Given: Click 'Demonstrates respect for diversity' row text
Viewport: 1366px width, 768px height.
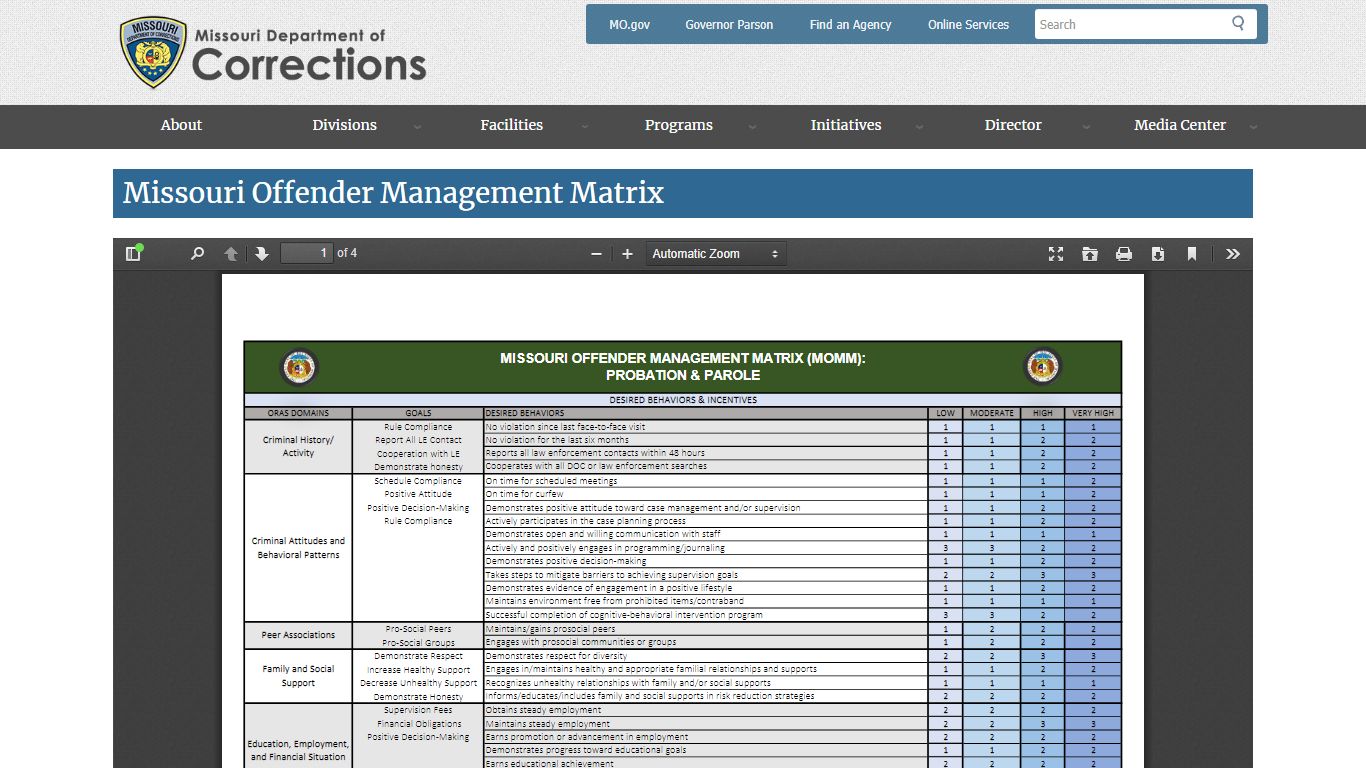Looking at the screenshot, I should [556, 656].
